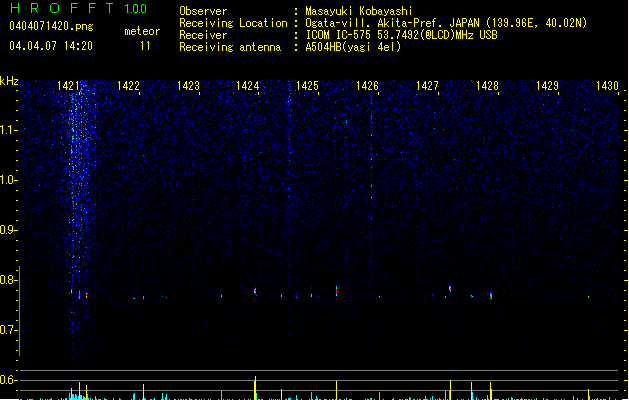
Task: Click the 1421 time axis label
Action: [x=68, y=86]
